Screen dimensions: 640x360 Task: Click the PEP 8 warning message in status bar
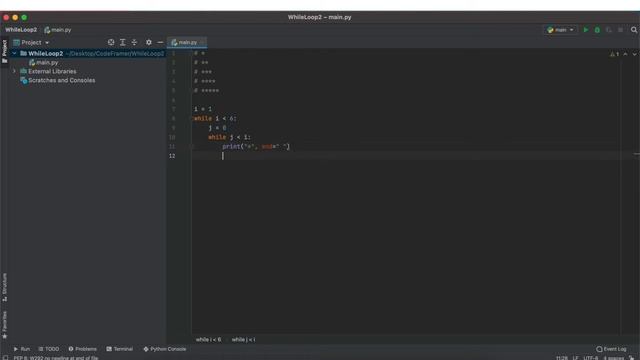coord(56,358)
